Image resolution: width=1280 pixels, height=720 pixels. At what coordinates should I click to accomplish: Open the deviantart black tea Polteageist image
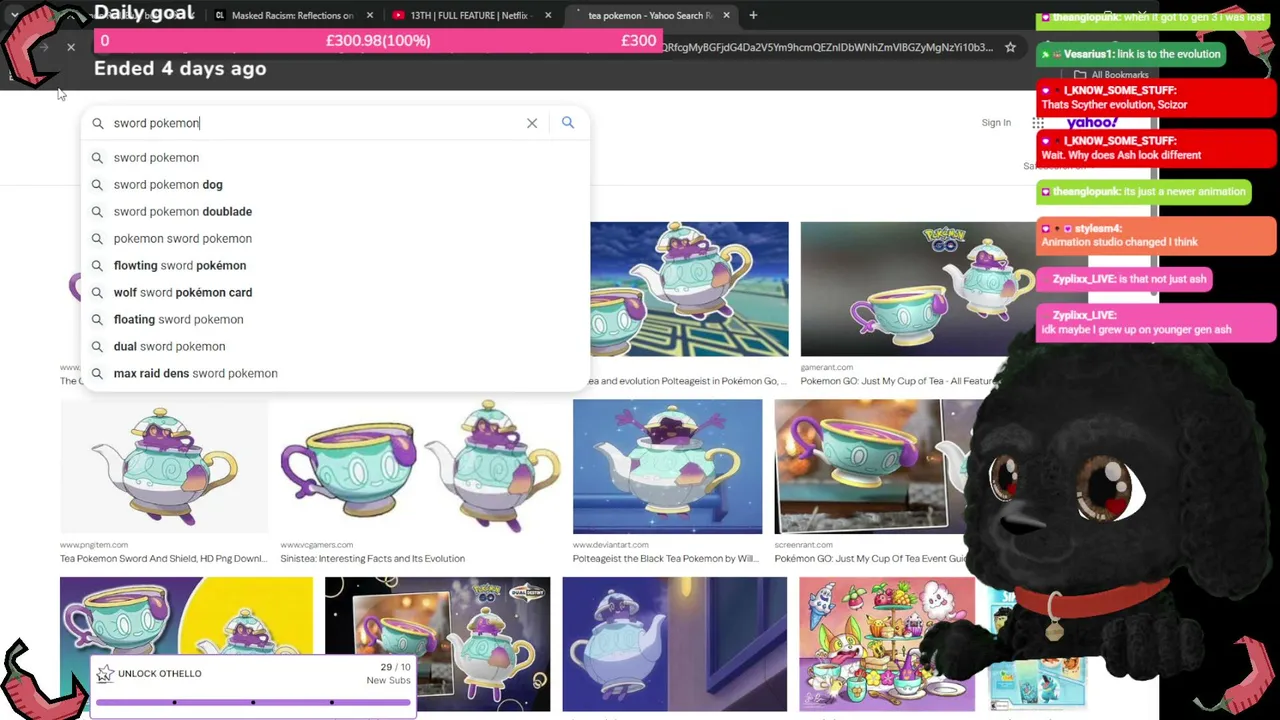(x=667, y=467)
